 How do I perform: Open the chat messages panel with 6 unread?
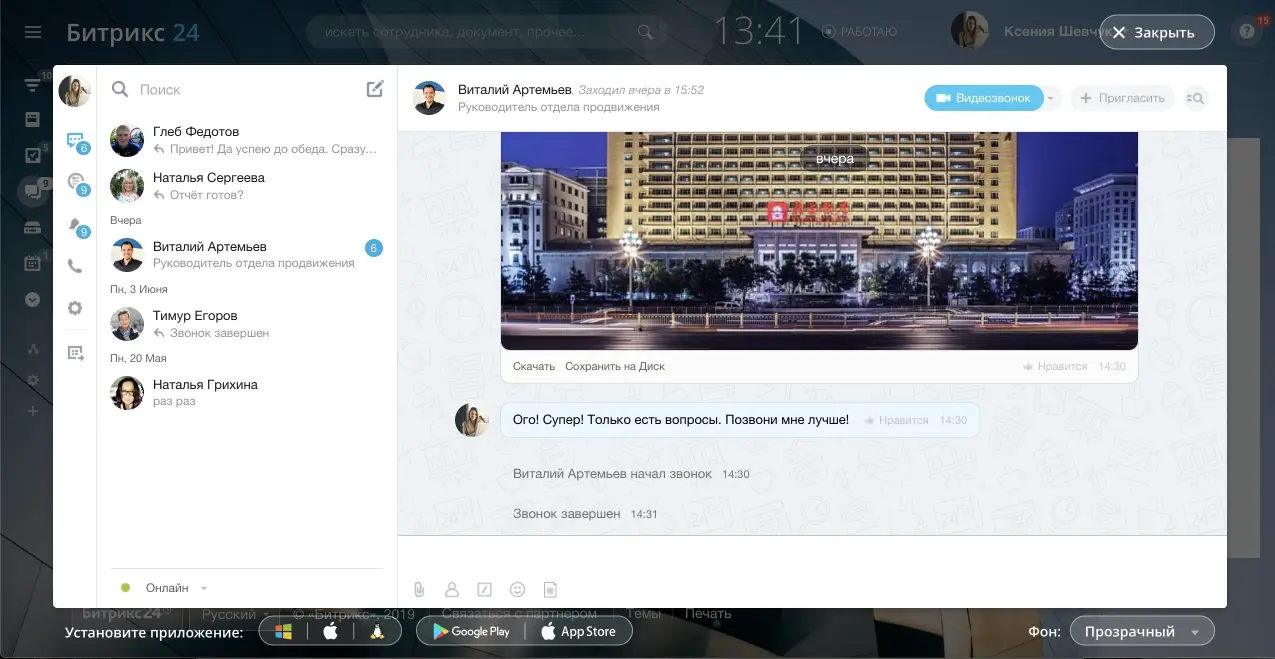pos(75,141)
